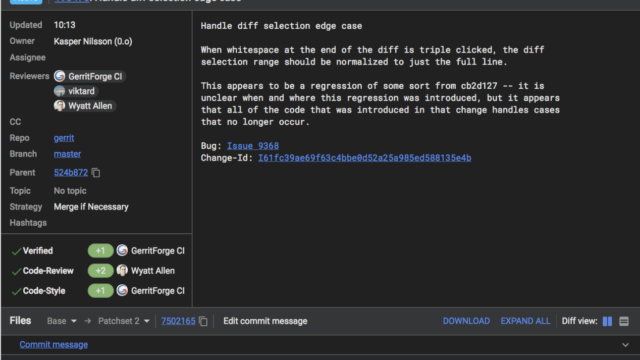Open the gerrit repo link
Viewport: 640px width, 360px height.
point(64,138)
